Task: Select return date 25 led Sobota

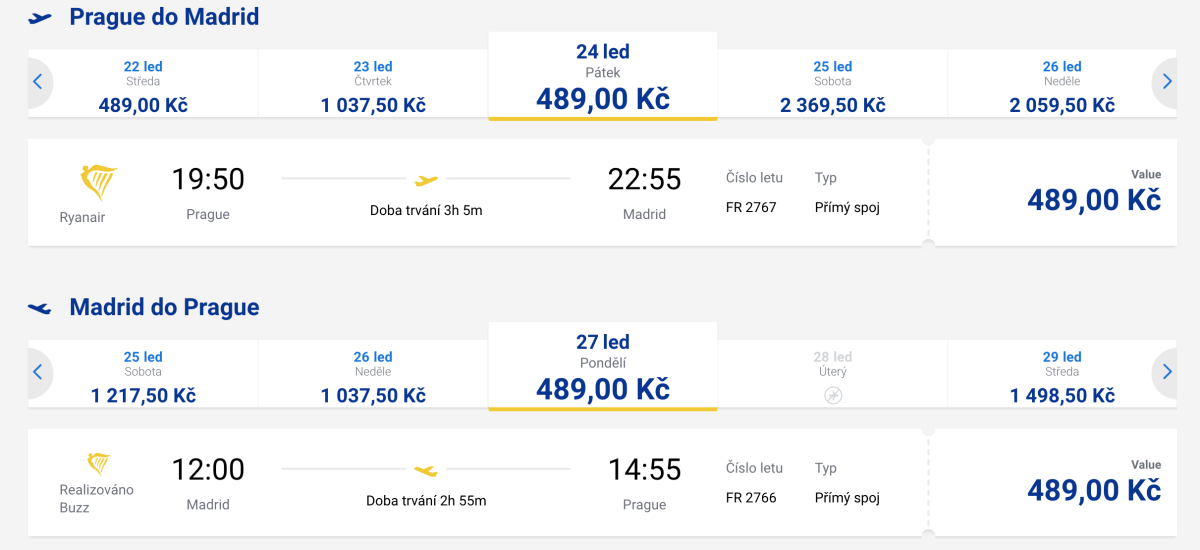Action: click(x=143, y=376)
